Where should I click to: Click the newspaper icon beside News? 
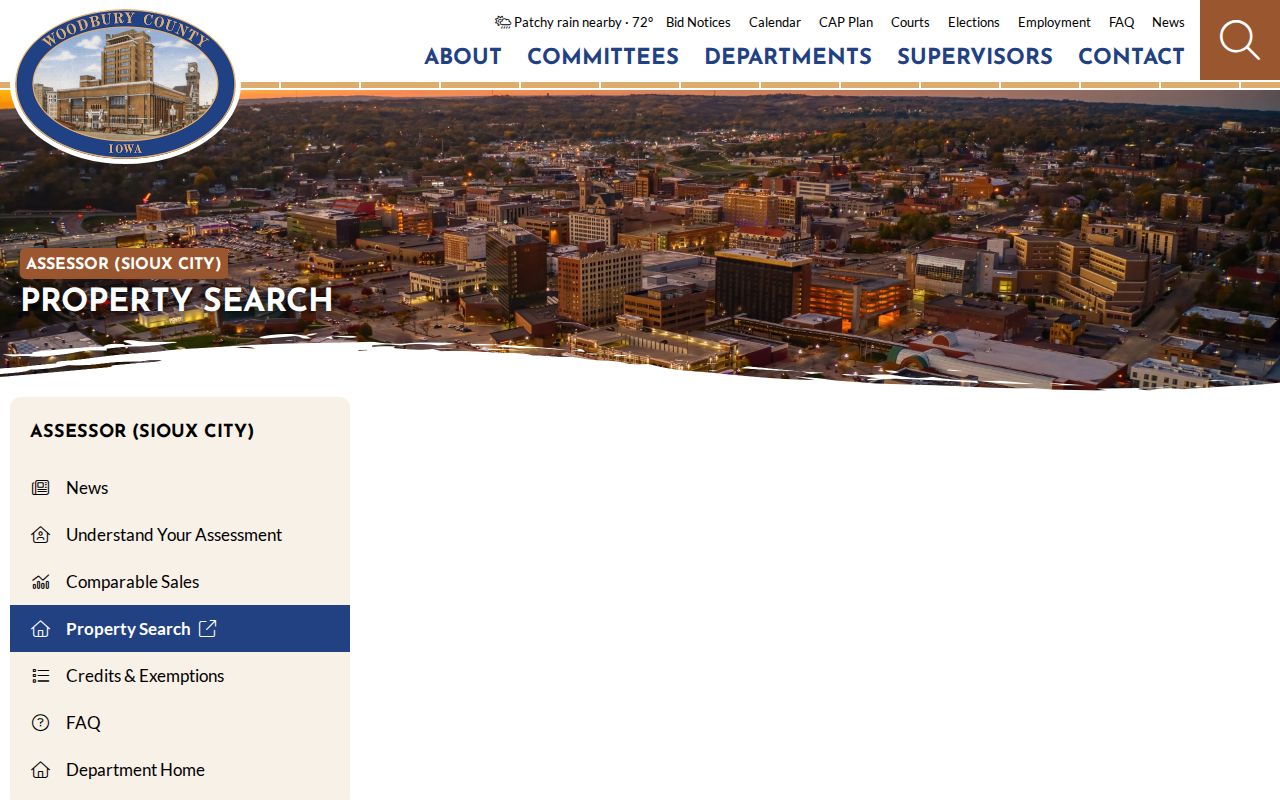(x=40, y=488)
